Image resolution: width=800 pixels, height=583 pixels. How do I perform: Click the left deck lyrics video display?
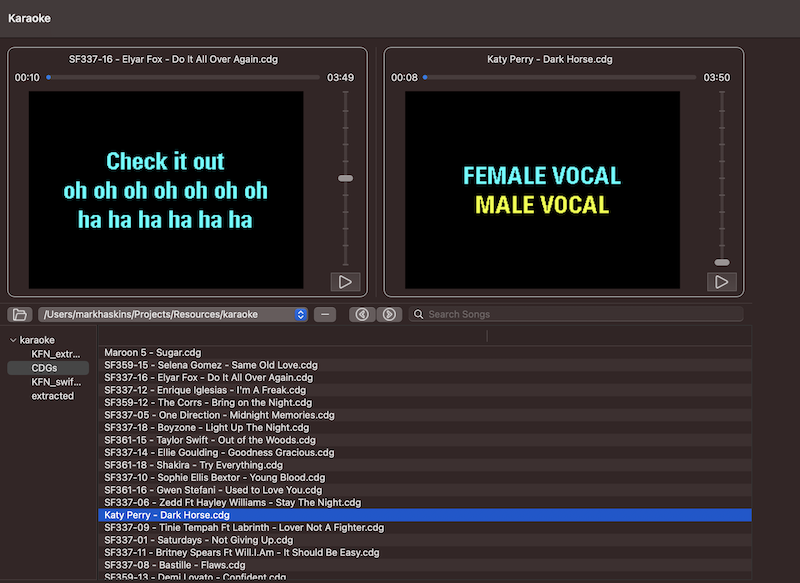[x=166, y=190]
